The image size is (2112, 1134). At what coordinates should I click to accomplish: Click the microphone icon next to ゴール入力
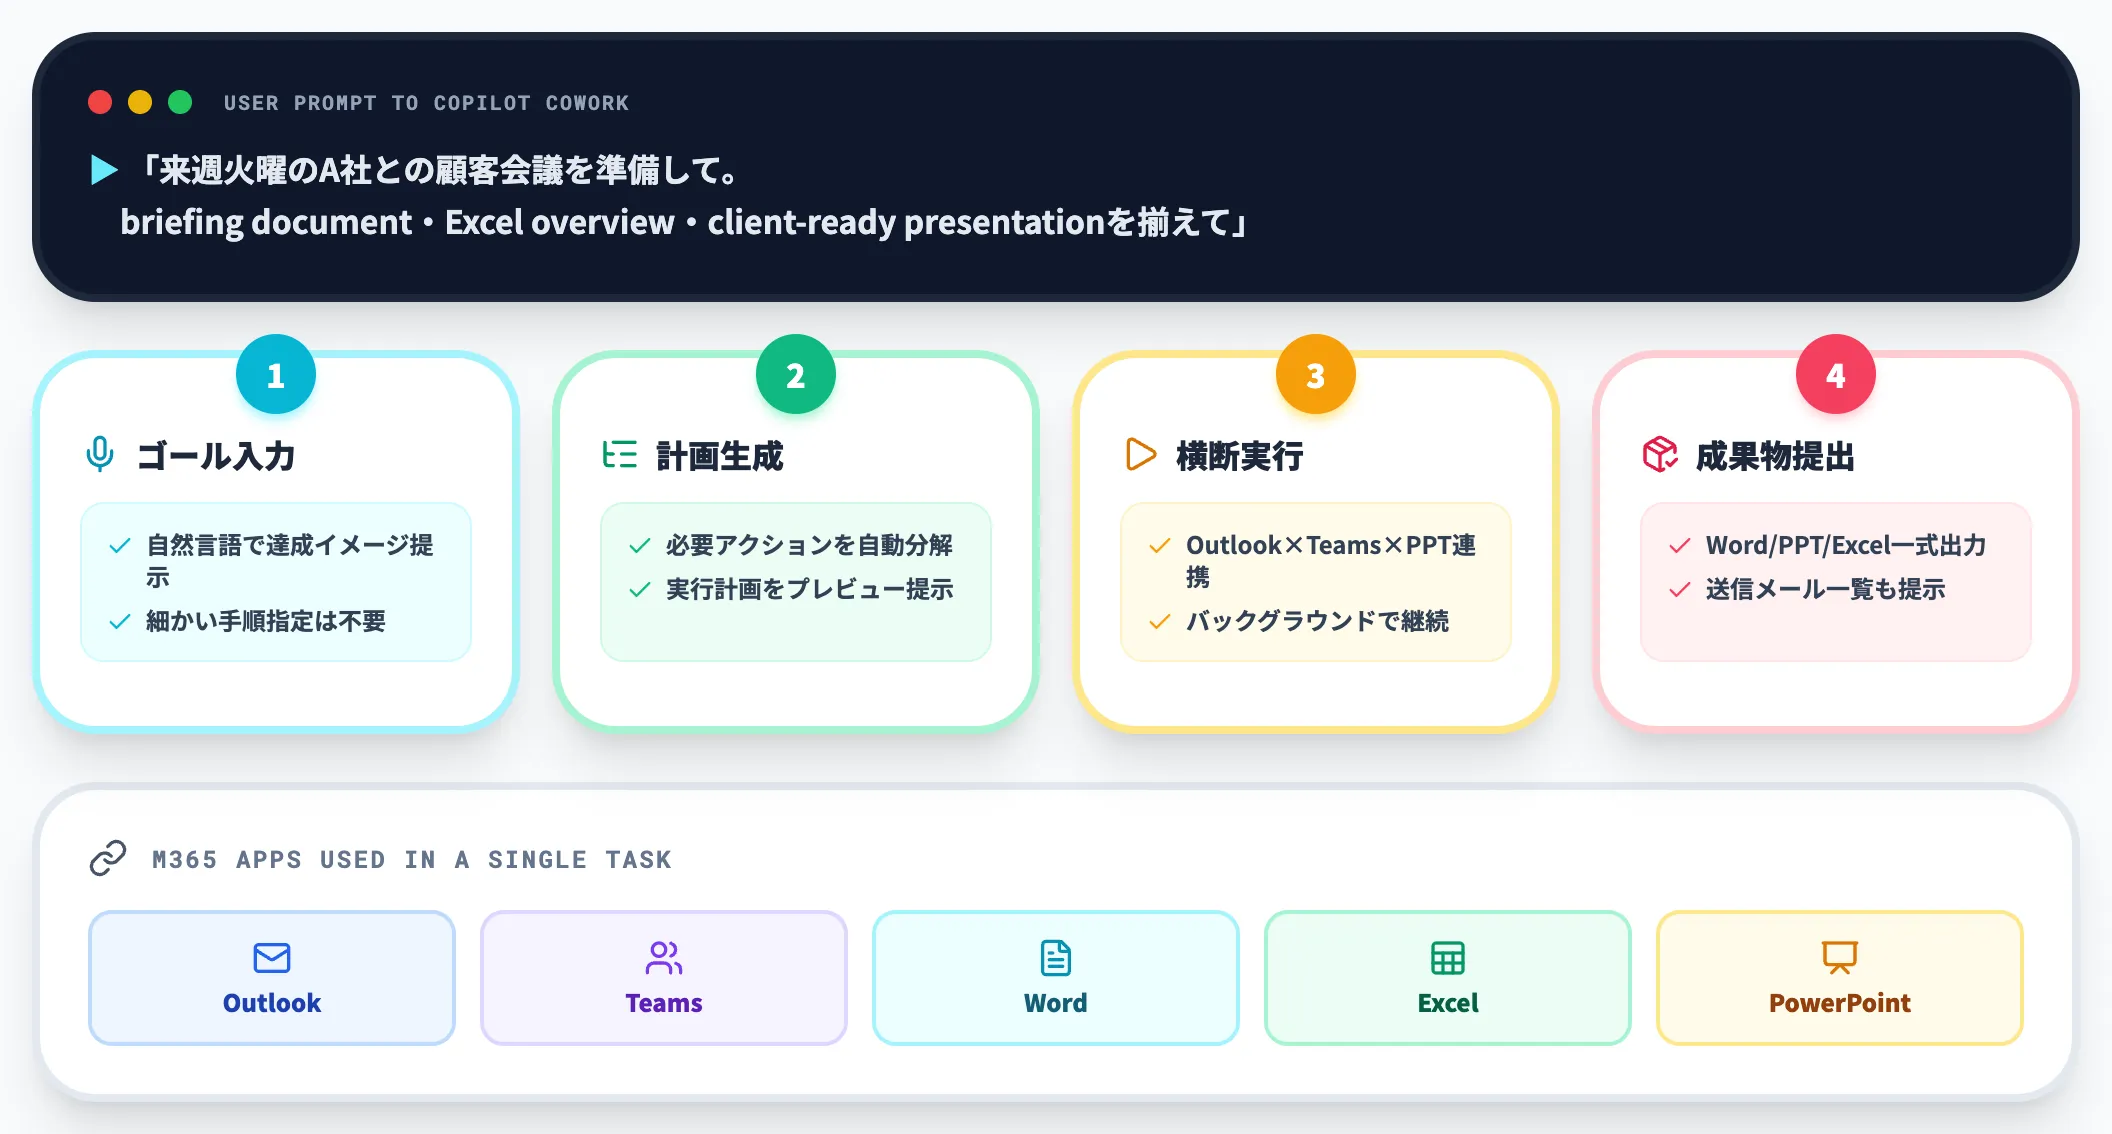point(100,454)
